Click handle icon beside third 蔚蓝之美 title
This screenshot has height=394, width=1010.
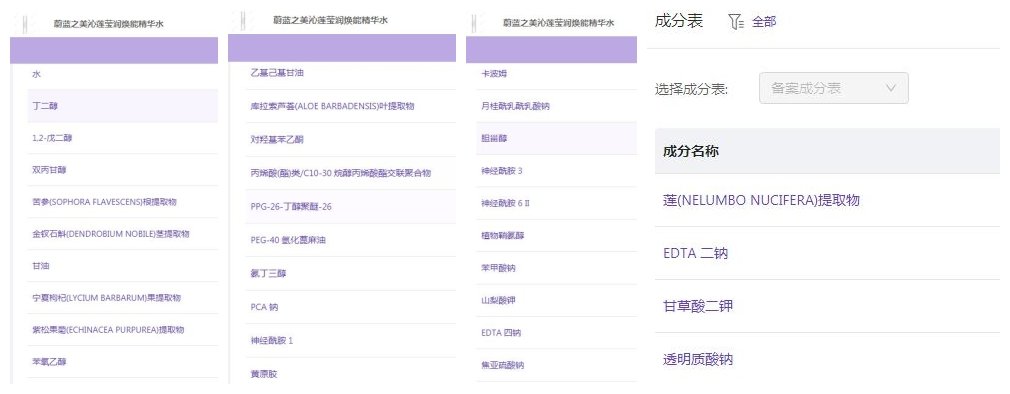click(x=474, y=23)
